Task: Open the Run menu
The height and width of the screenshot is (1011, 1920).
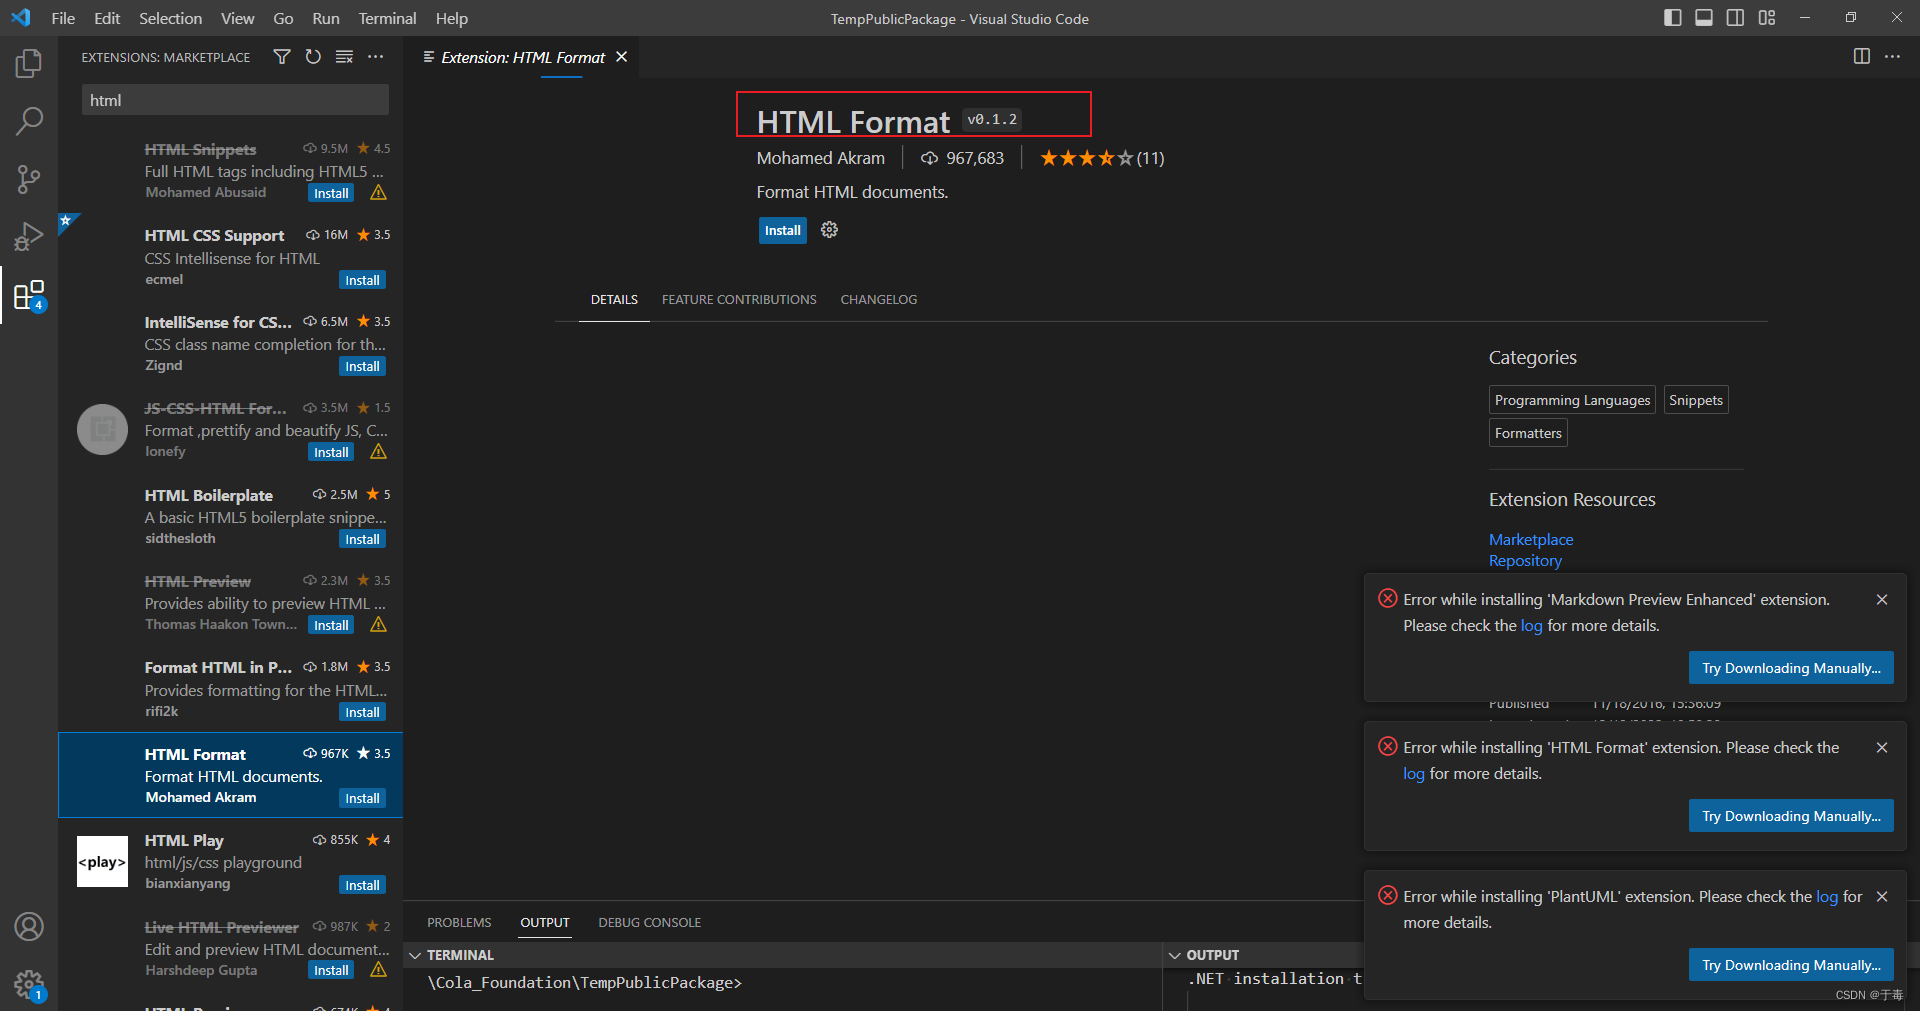Action: pos(326,18)
